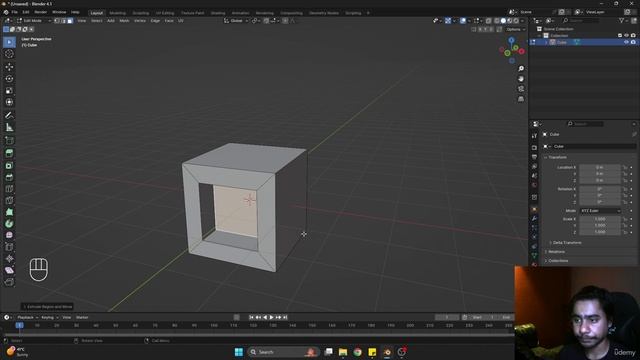Select the Edge Slide tool

click(9, 247)
